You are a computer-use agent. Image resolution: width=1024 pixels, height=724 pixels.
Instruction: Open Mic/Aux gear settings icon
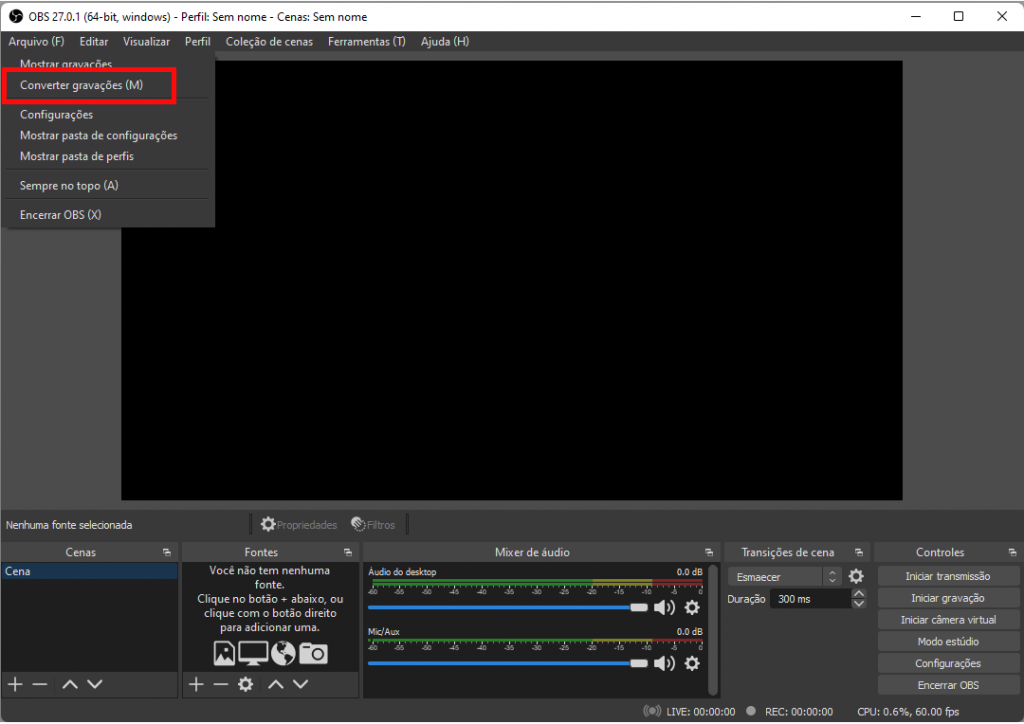[692, 663]
